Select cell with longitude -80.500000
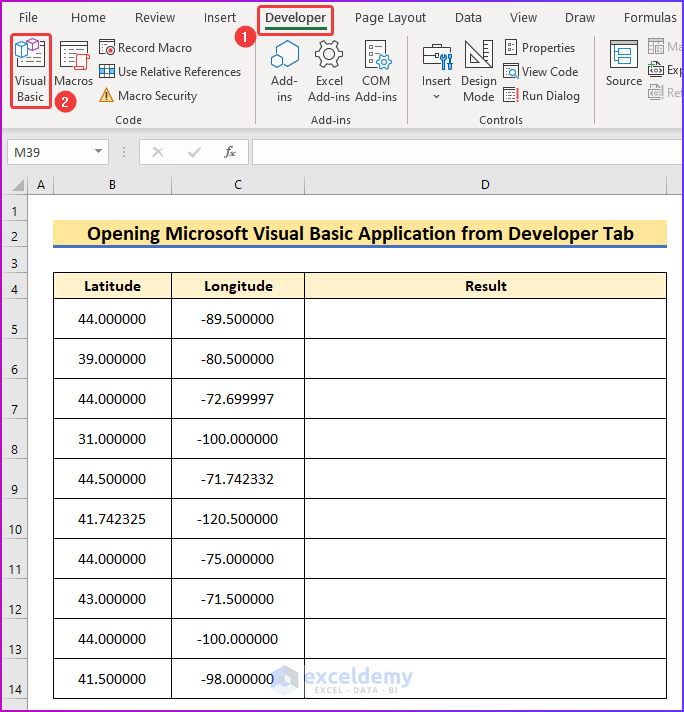The width and height of the screenshot is (684, 712). pos(238,359)
